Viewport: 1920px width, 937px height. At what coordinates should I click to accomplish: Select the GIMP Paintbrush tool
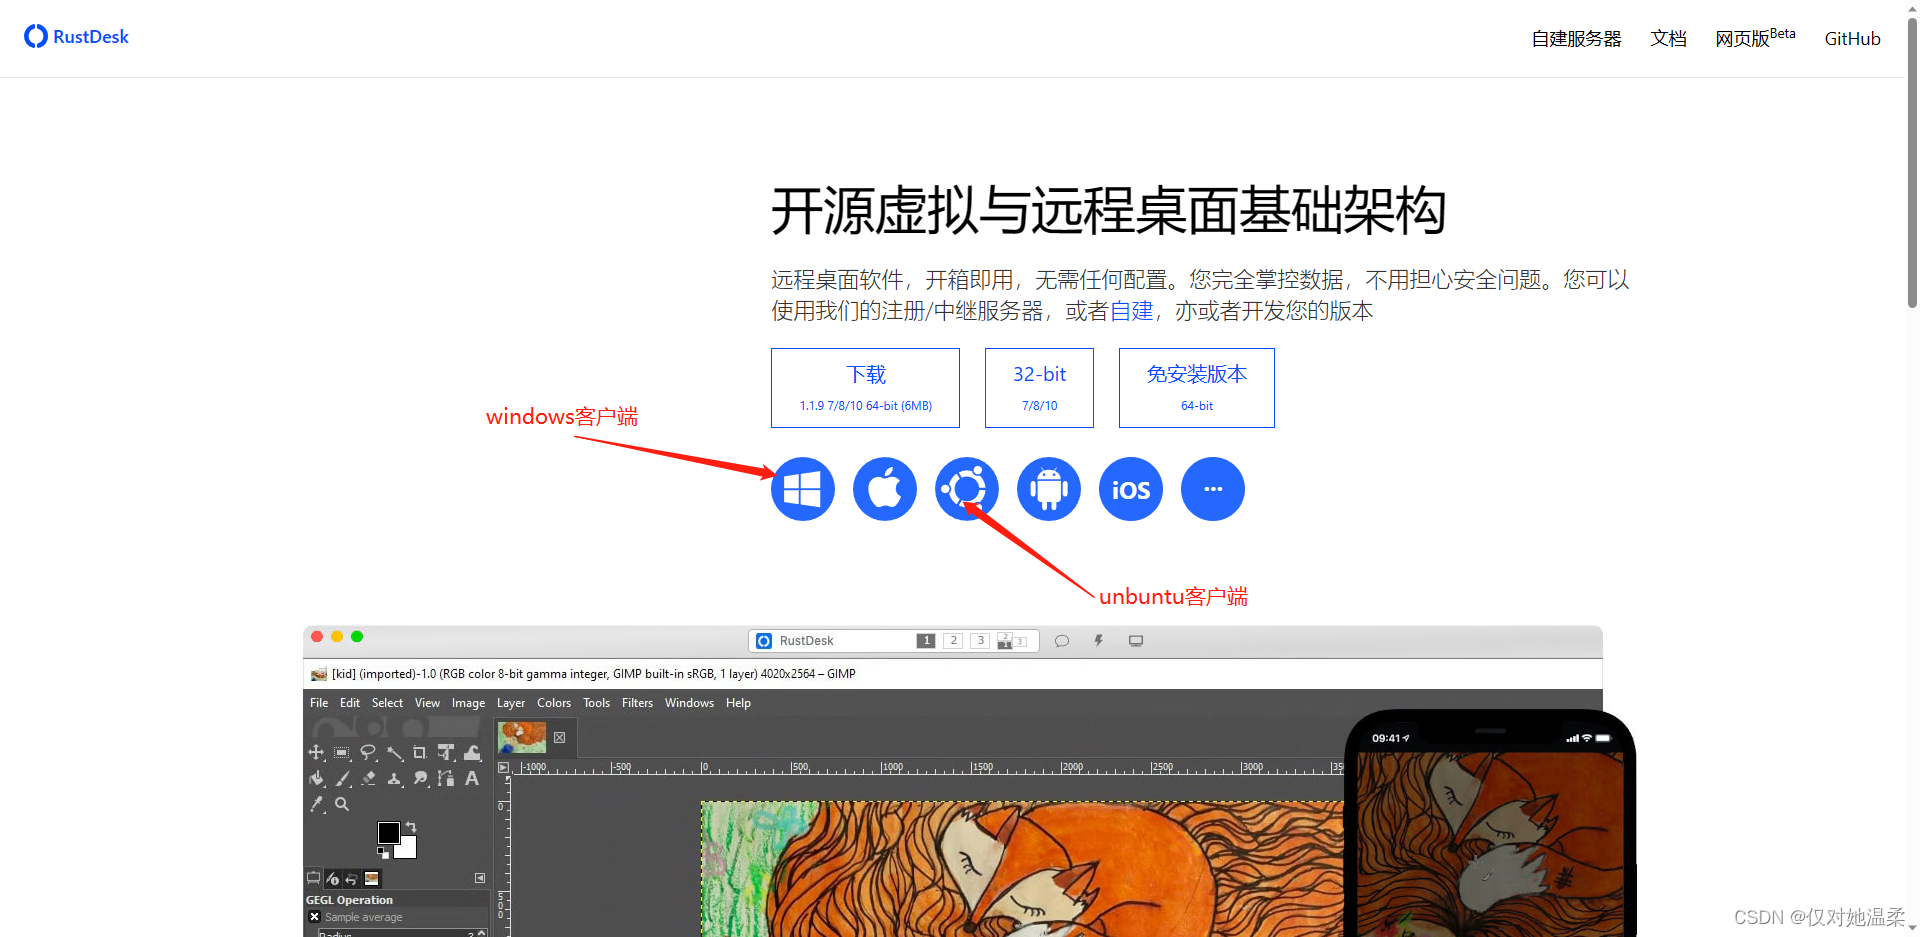pyautogui.click(x=342, y=778)
